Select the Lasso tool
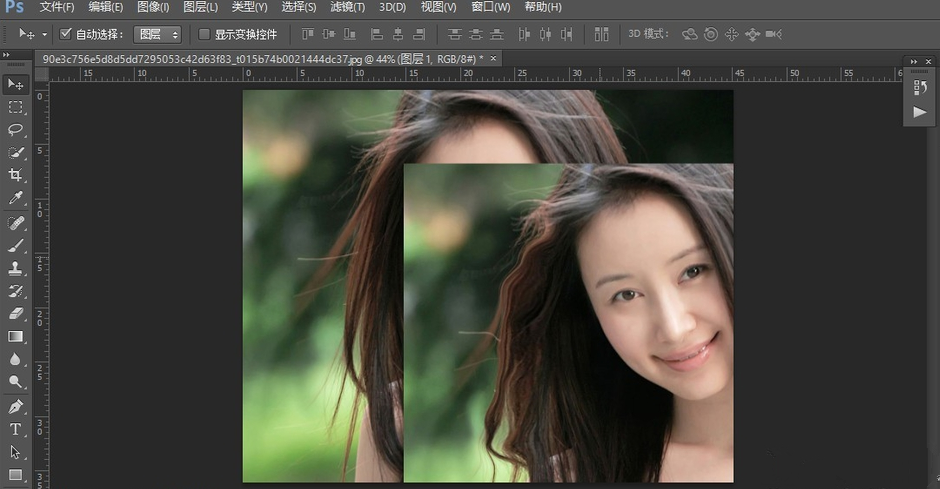 (x=16, y=130)
